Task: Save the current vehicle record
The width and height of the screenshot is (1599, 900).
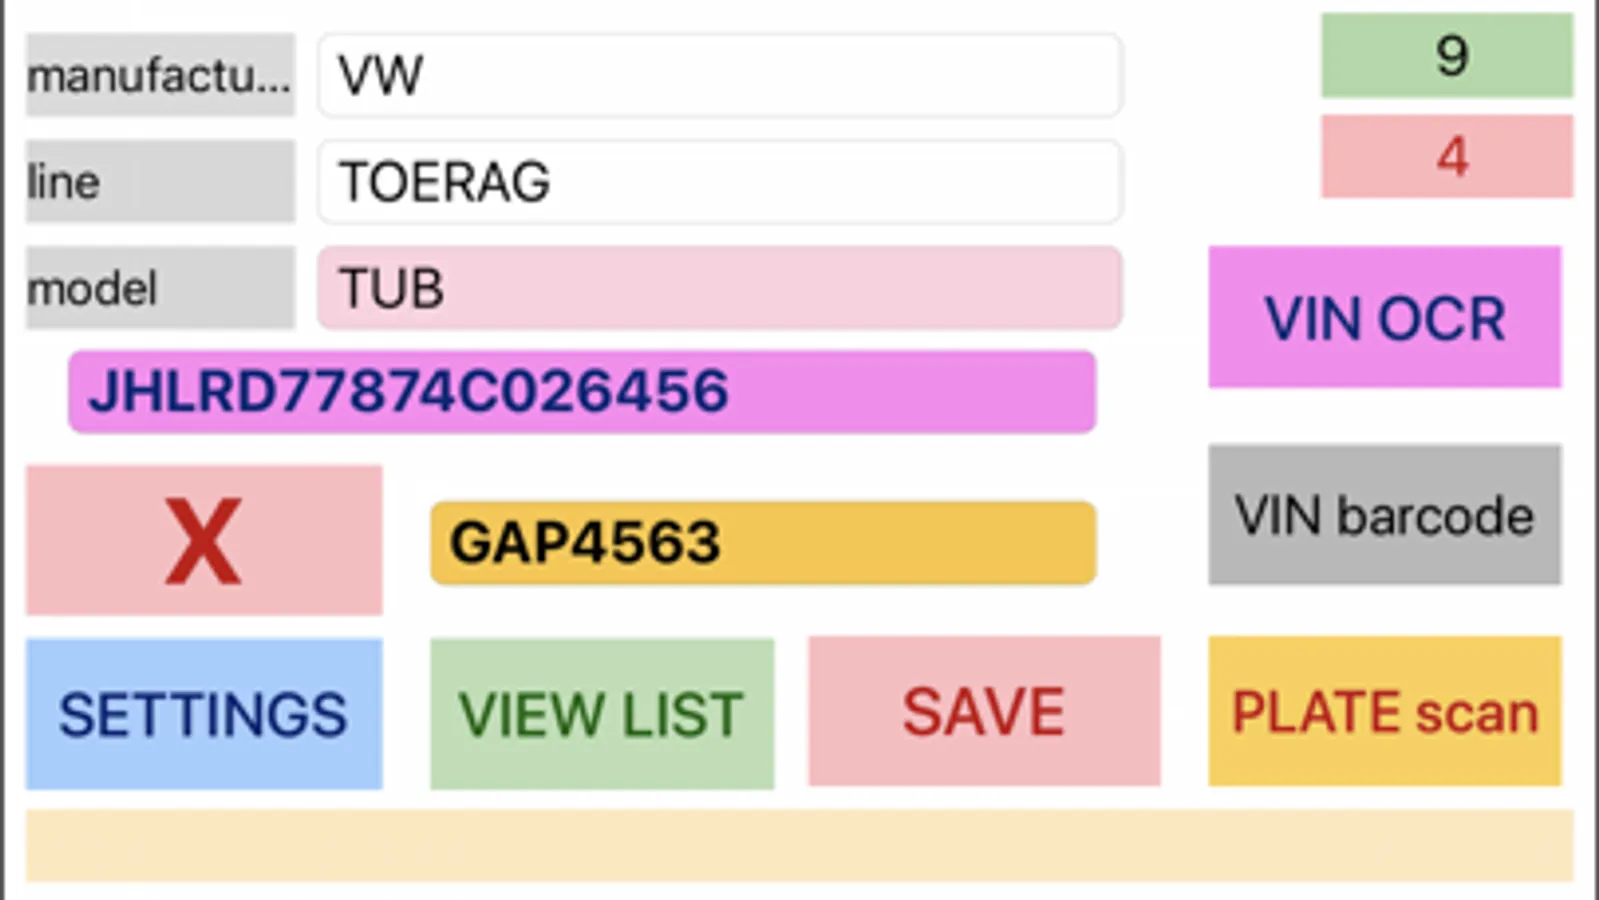Action: (984, 711)
